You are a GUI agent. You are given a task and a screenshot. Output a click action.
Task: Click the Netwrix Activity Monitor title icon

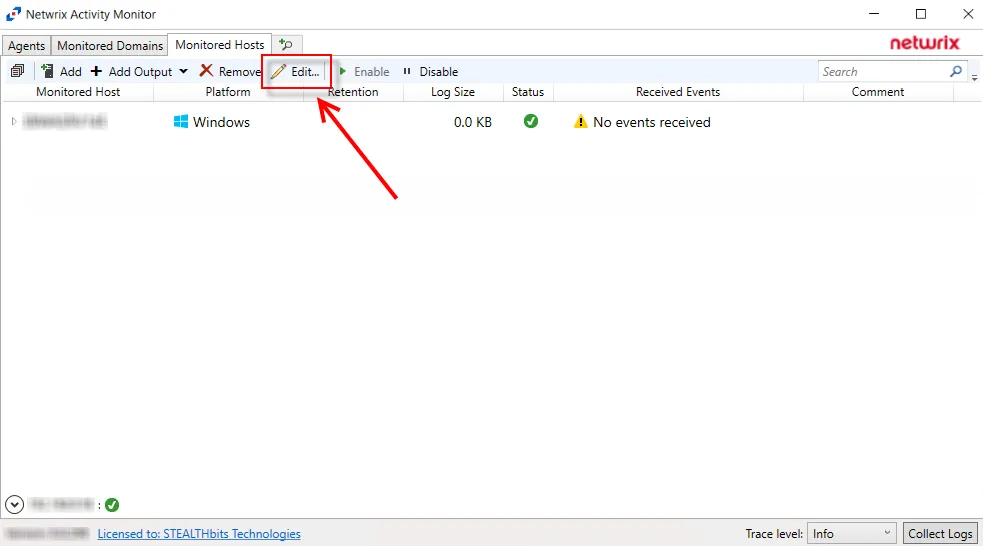pyautogui.click(x=13, y=14)
